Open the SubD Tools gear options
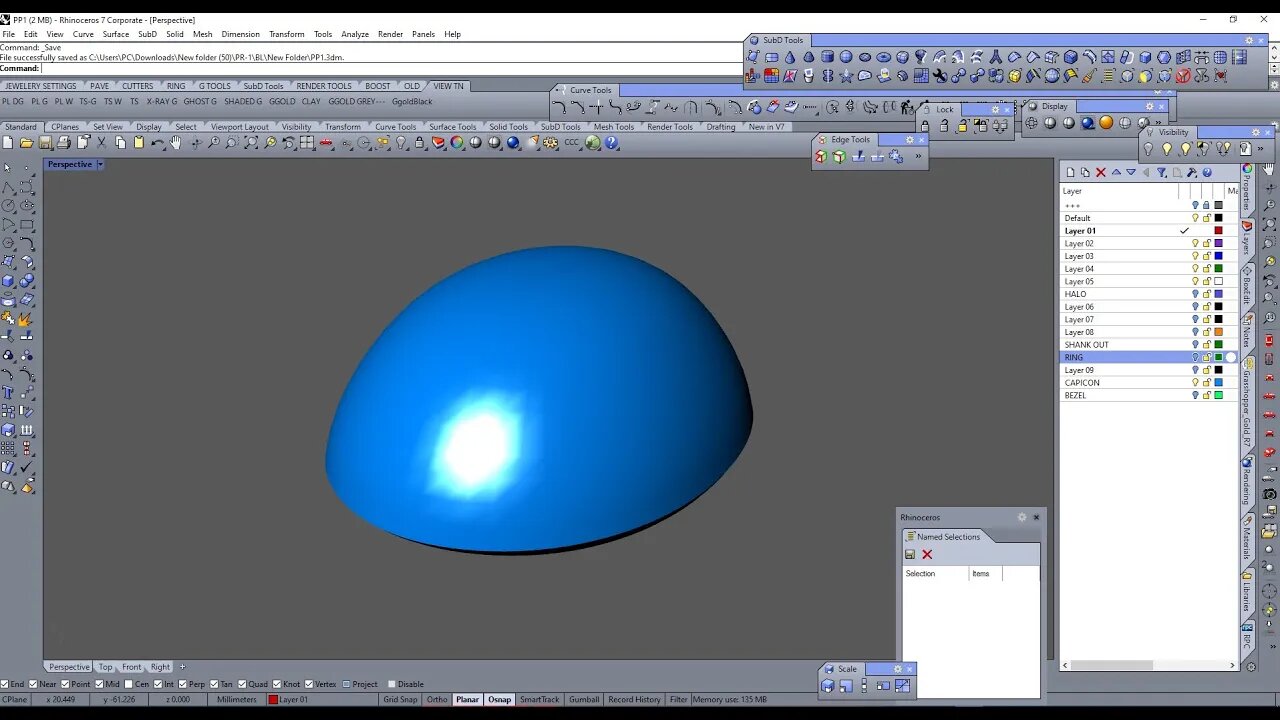This screenshot has width=1280, height=720. tap(1249, 40)
